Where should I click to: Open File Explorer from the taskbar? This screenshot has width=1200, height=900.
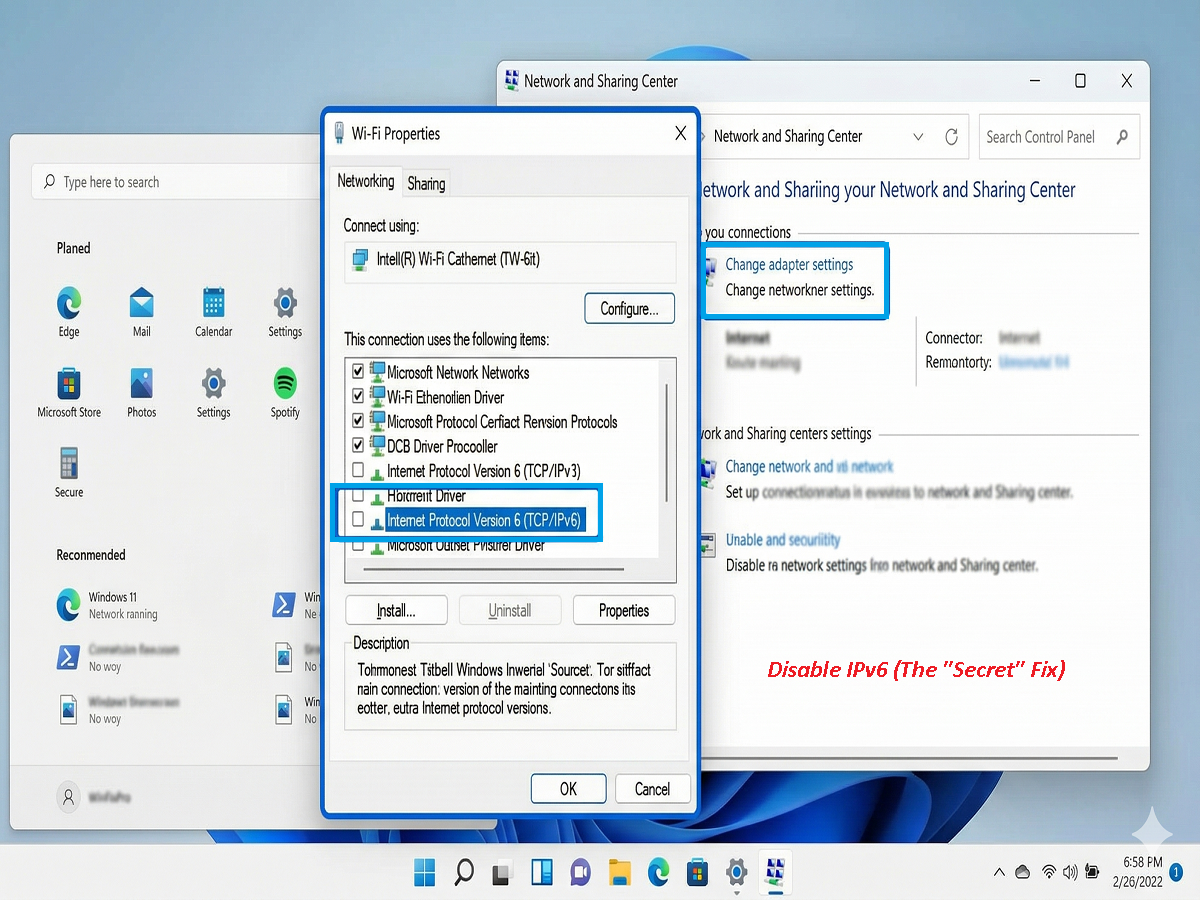[619, 872]
